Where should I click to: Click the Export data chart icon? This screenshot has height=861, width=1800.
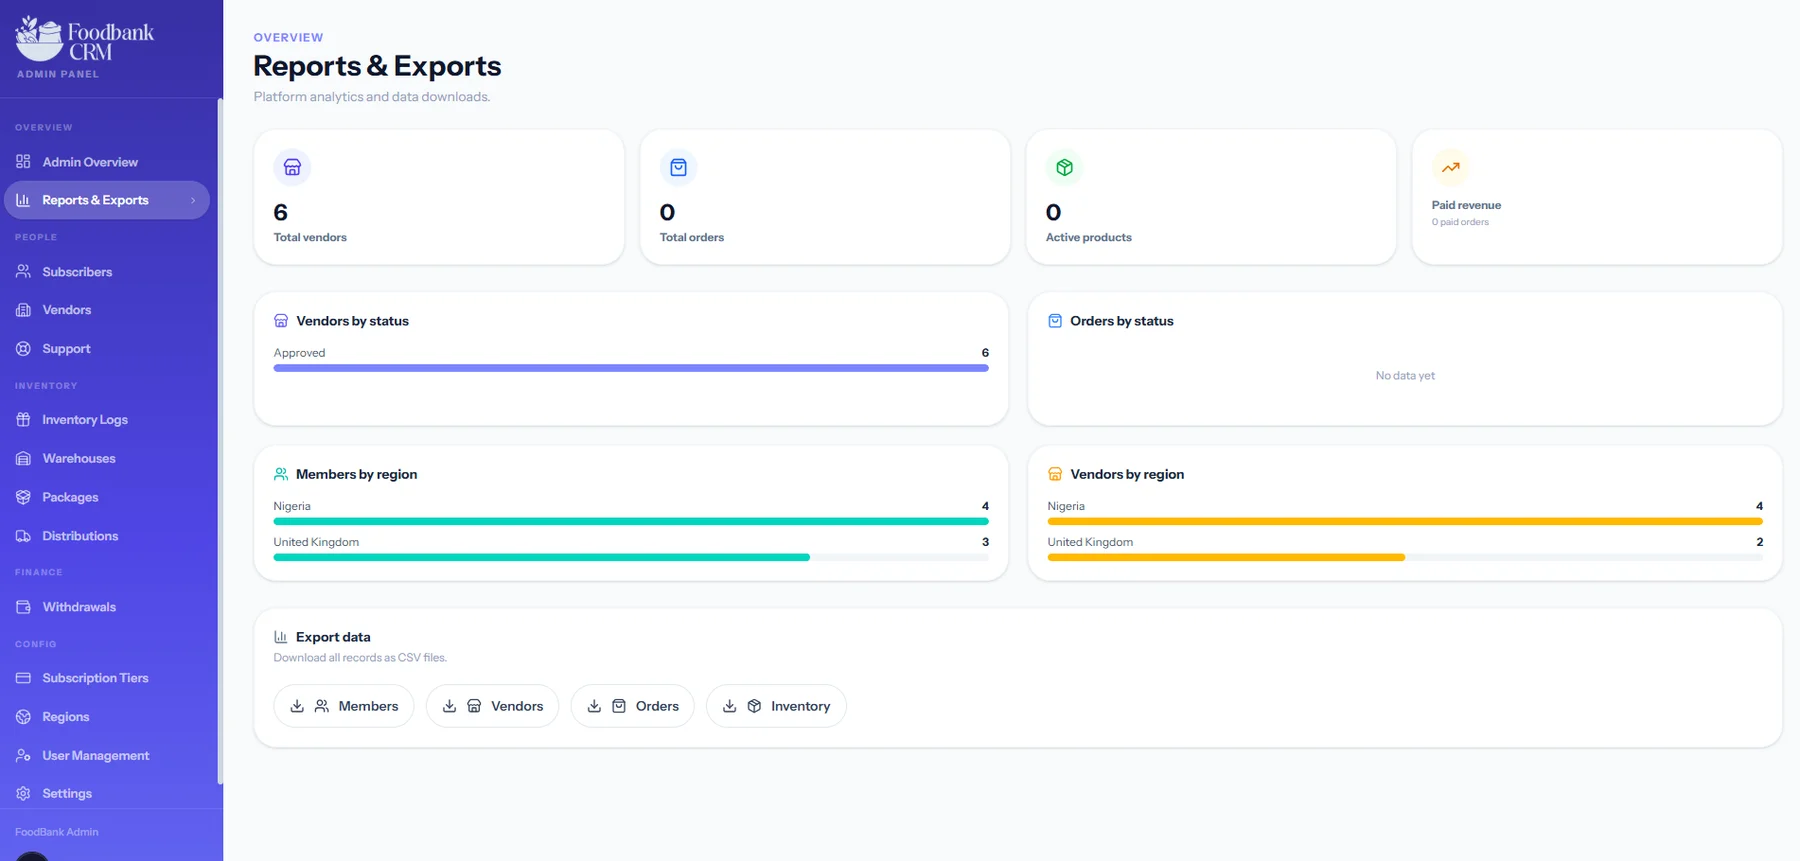[x=281, y=637]
